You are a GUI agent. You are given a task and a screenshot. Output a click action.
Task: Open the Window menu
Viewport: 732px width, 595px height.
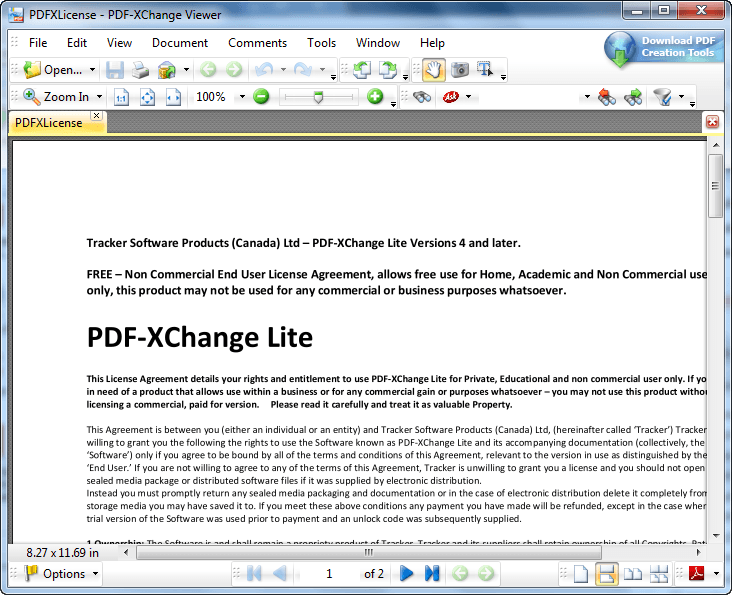click(x=378, y=43)
